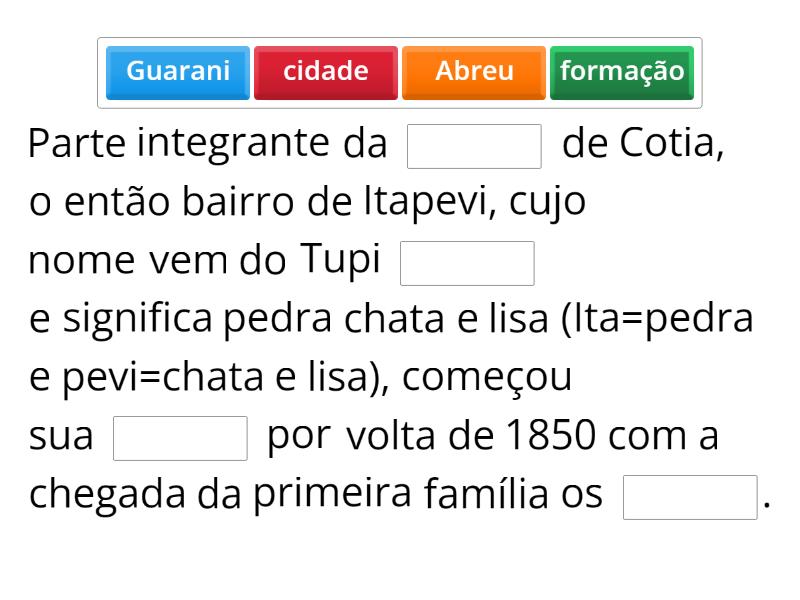800x600 pixels.
Task: Click the blank following the word "sua"
Action: (180, 438)
